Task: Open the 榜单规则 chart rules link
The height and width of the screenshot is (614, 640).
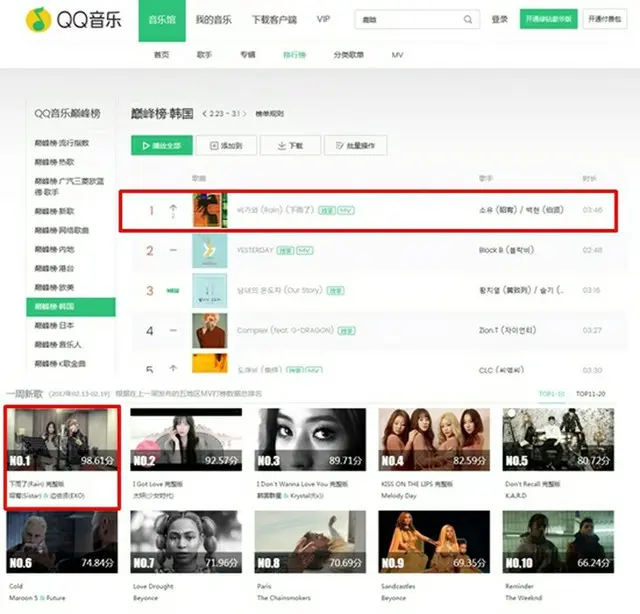Action: pyautogui.click(x=269, y=114)
